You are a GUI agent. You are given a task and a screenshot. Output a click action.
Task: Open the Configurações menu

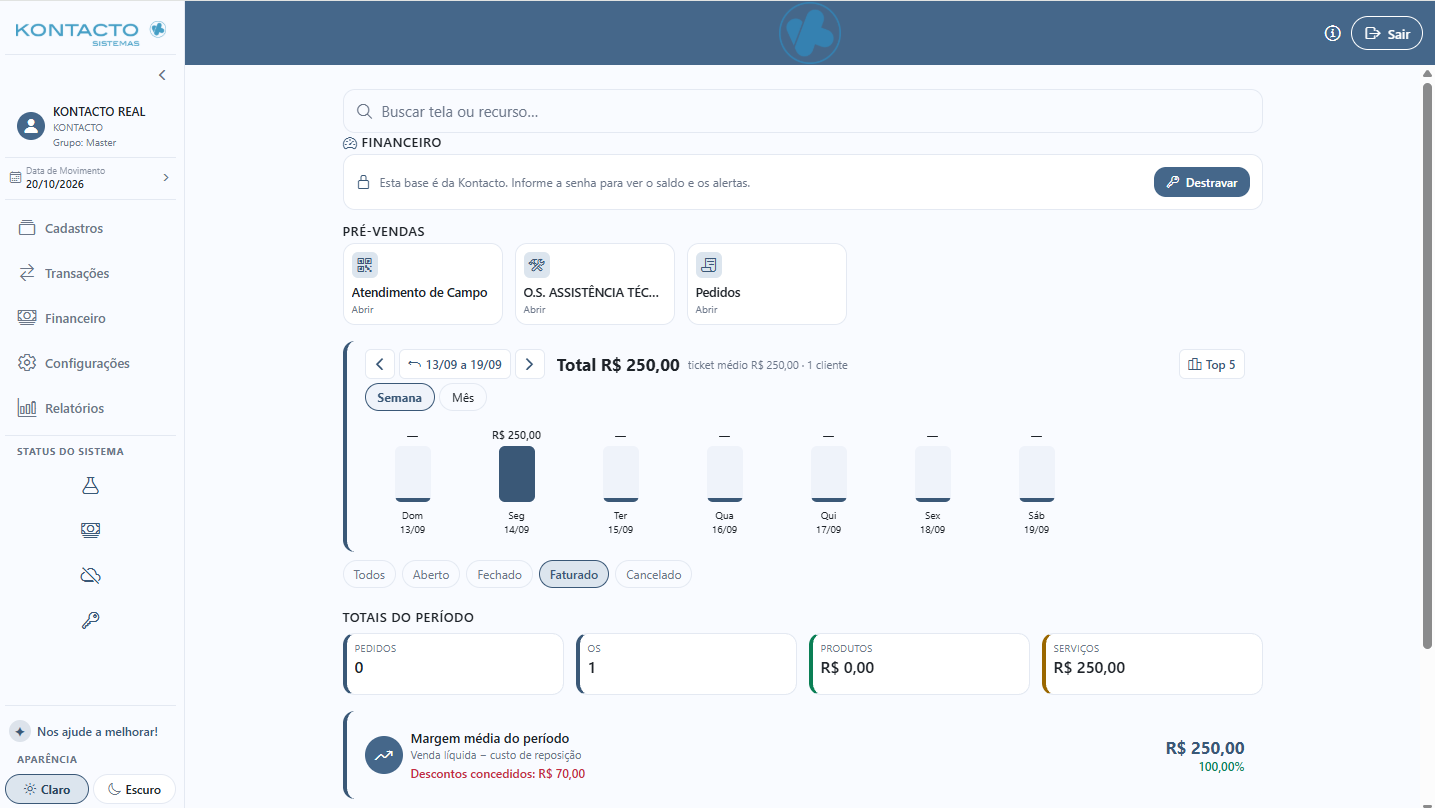point(91,363)
